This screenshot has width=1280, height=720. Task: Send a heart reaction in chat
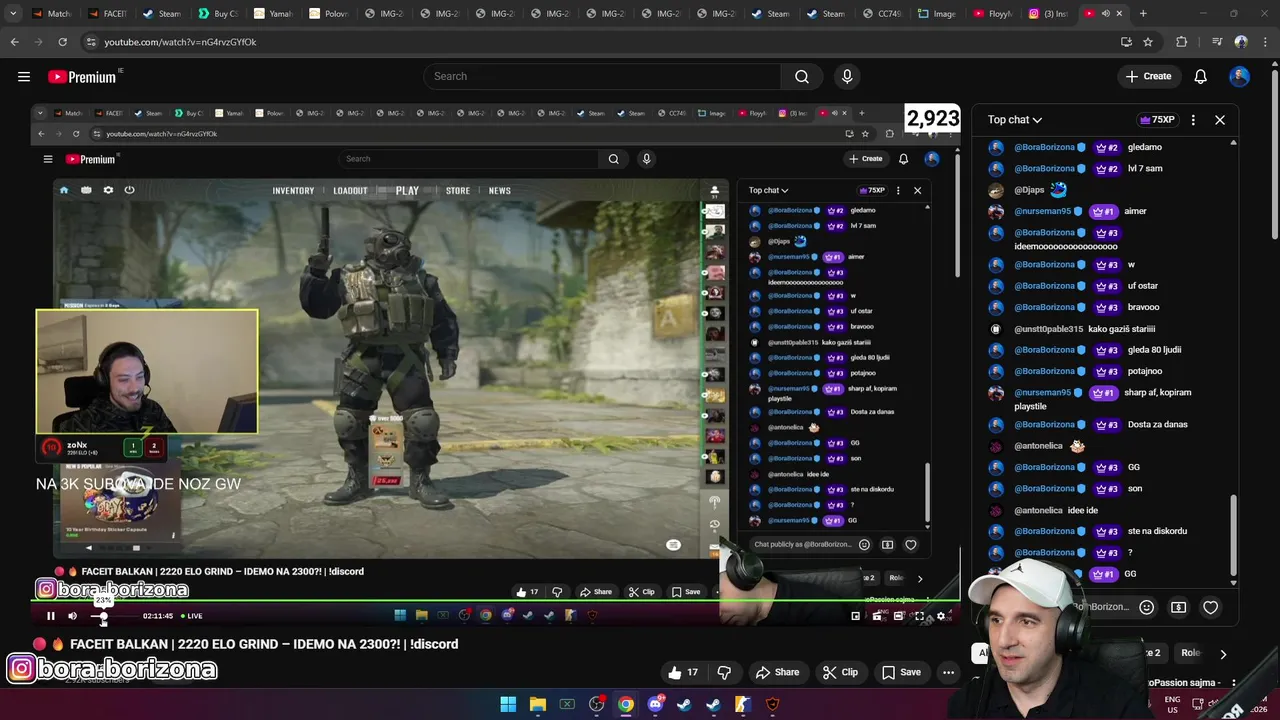pyautogui.click(x=1210, y=607)
